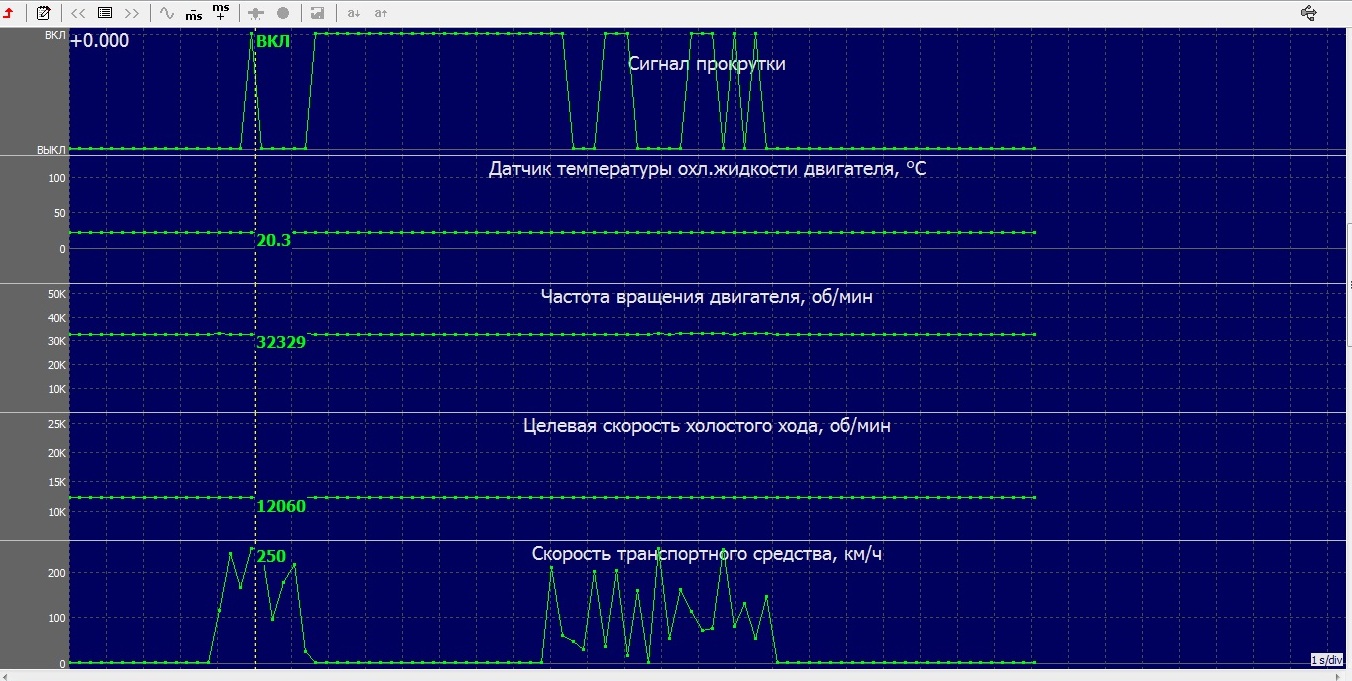The height and width of the screenshot is (681, 1352).
Task: Click the double left chevron button
Action: (78, 13)
